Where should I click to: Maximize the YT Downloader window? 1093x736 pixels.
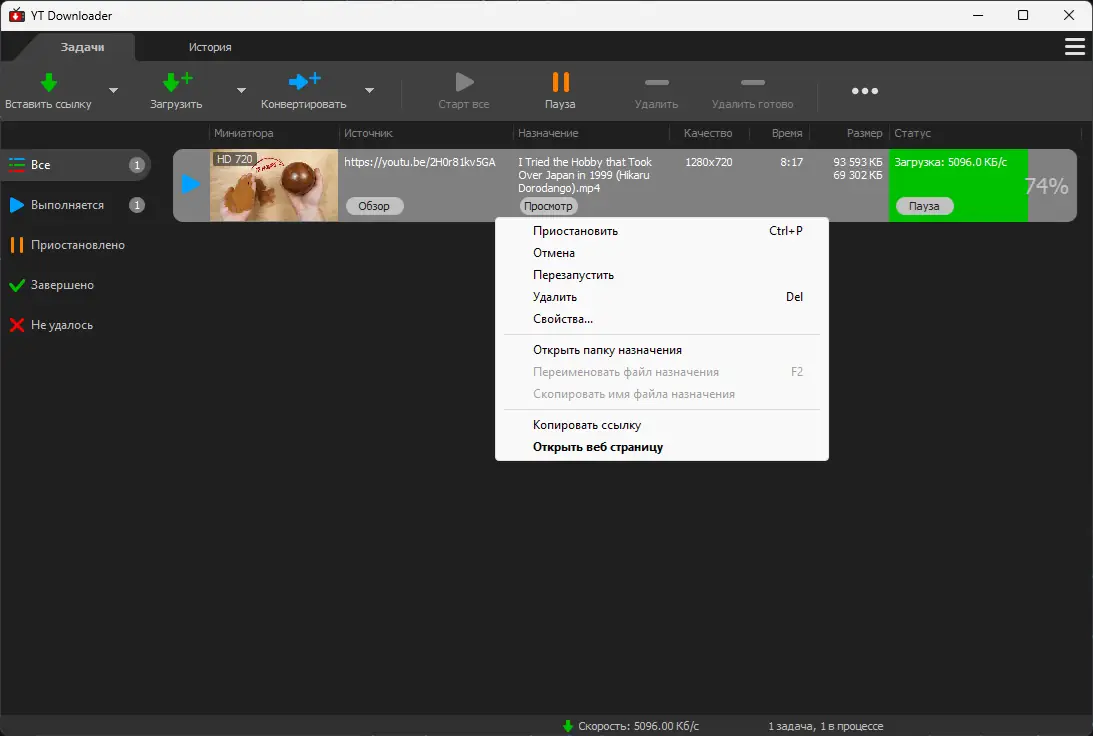pos(1023,15)
